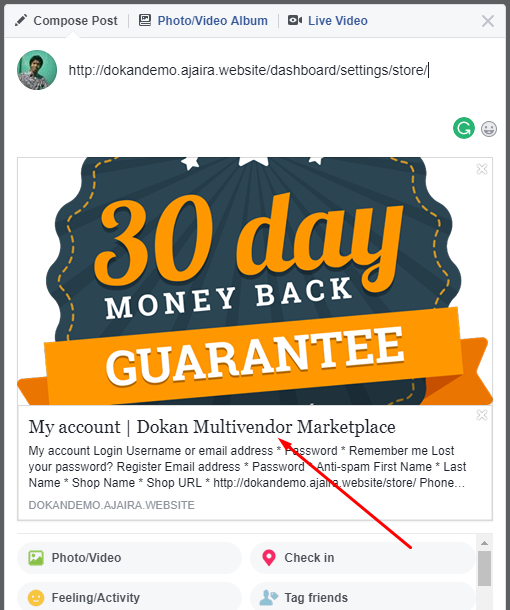Image resolution: width=510 pixels, height=610 pixels.
Task: Click the Grammarly green icon
Action: click(x=464, y=128)
